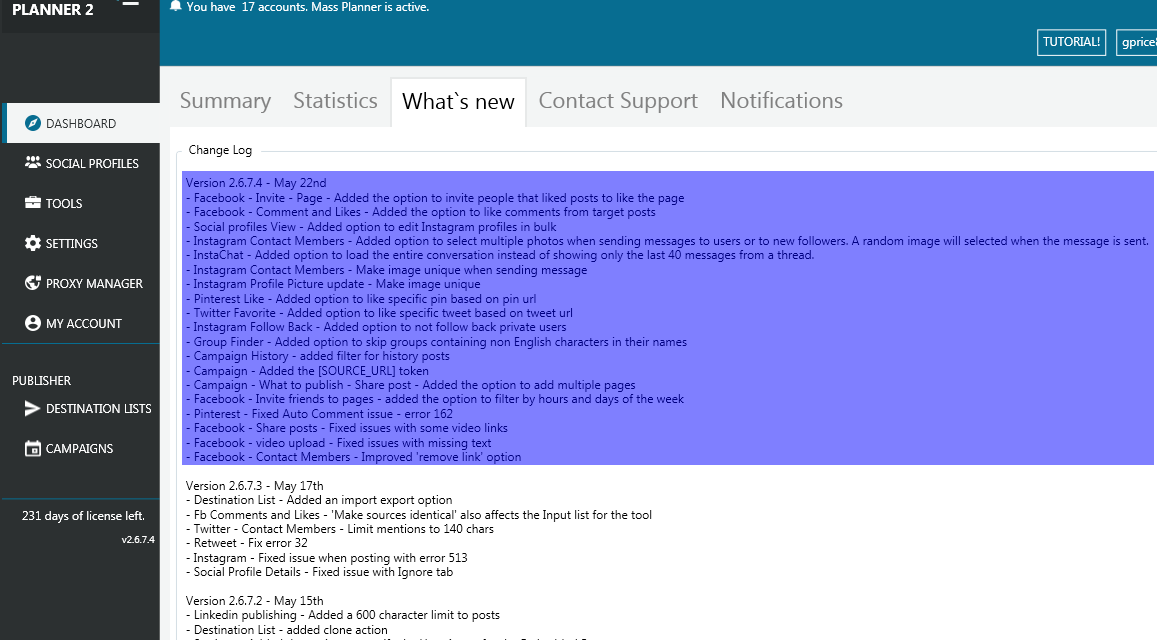Collapse the sidebar with the hamburger icon
This screenshot has width=1157, height=640.
coord(129,4)
